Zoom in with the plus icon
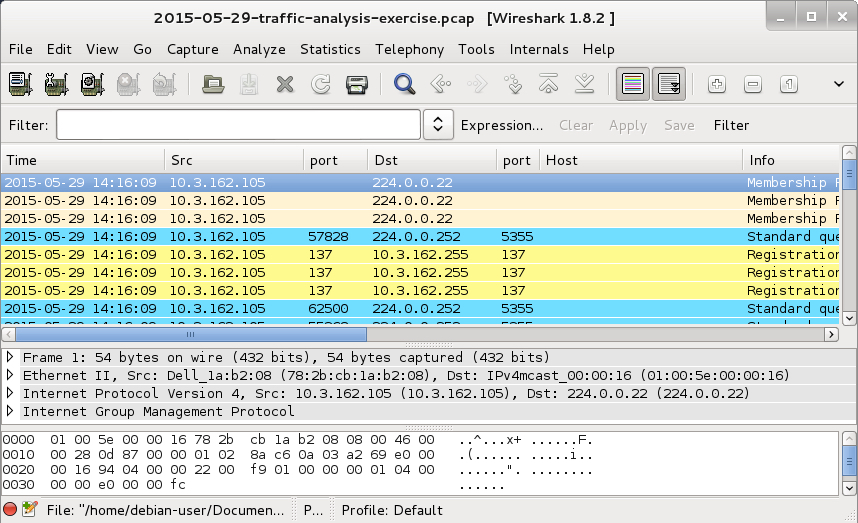858x523 pixels. 717,84
